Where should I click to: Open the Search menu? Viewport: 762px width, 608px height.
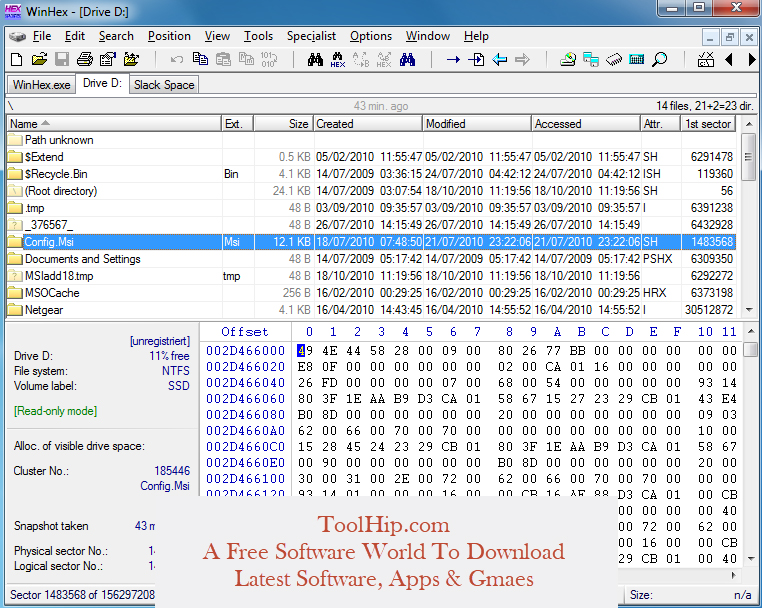pyautogui.click(x=116, y=36)
